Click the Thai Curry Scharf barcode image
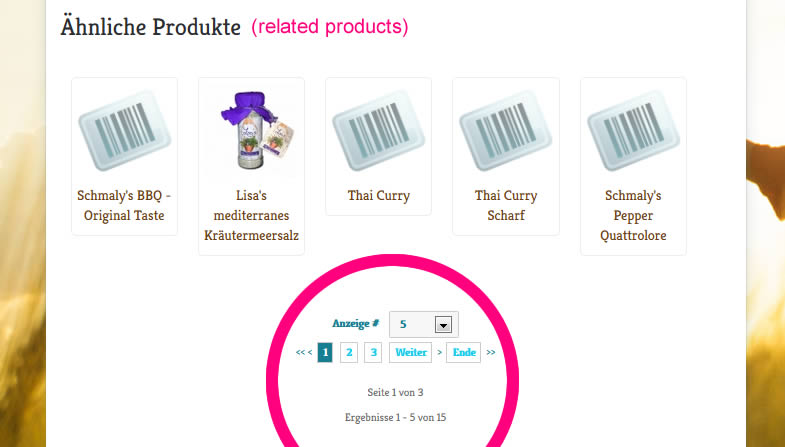The width and height of the screenshot is (785, 447). pos(505,130)
